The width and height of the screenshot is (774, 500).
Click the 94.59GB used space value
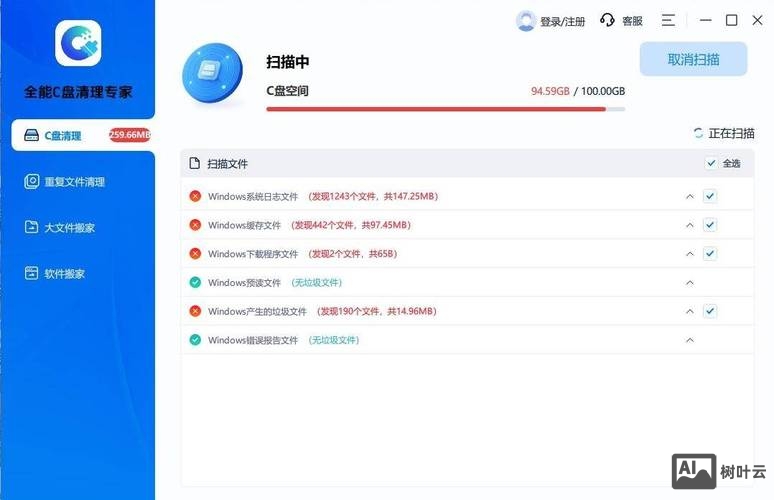(x=550, y=91)
